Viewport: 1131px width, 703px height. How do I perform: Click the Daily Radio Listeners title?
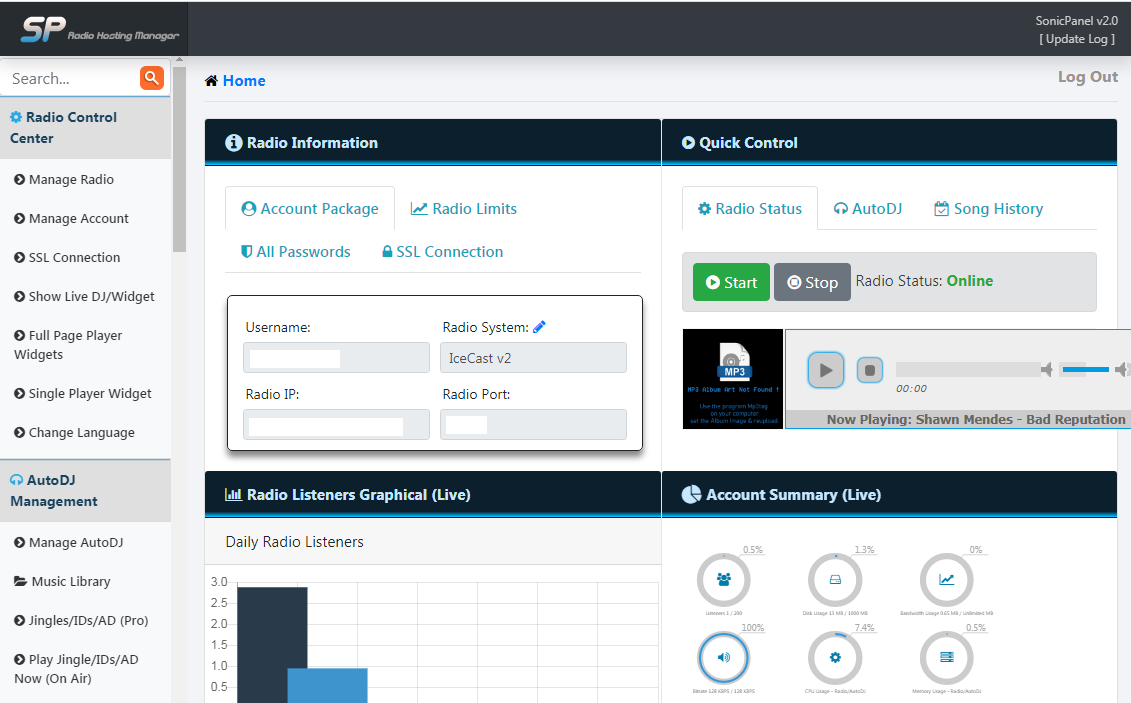click(x=294, y=541)
